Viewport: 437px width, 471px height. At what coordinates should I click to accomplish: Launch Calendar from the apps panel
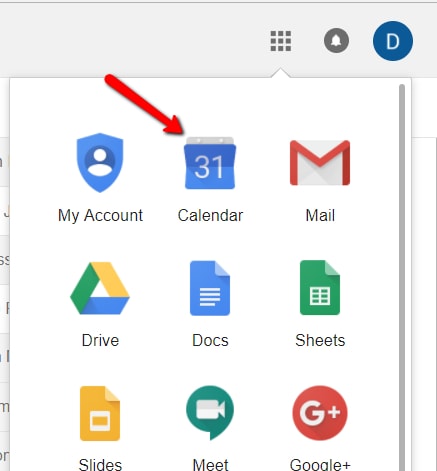pyautogui.click(x=210, y=163)
